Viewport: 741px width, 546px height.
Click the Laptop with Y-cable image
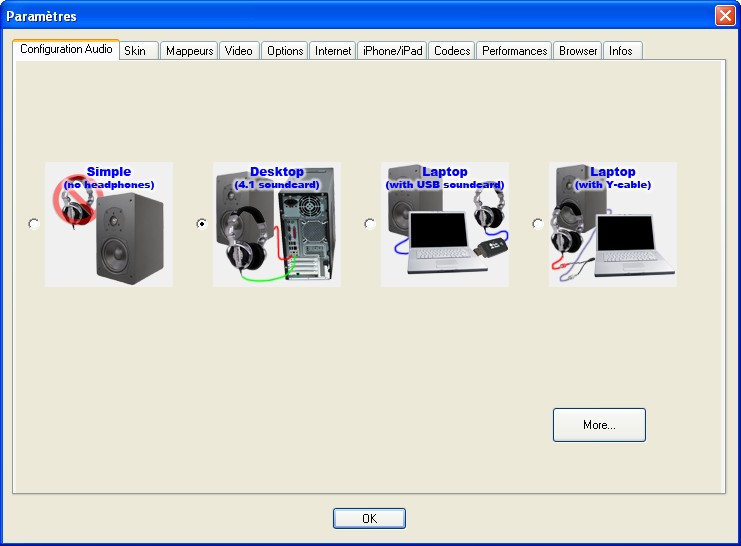pyautogui.click(x=612, y=224)
